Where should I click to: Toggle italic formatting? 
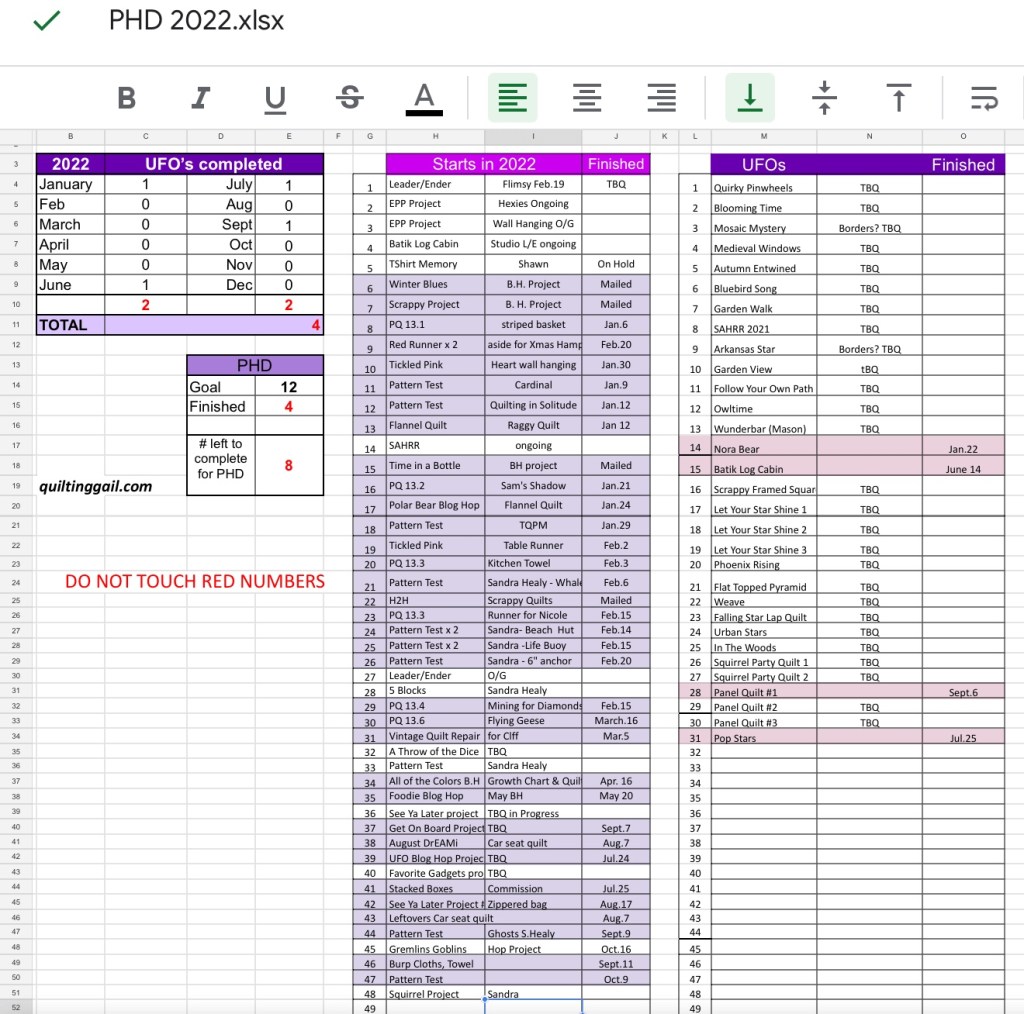point(201,97)
